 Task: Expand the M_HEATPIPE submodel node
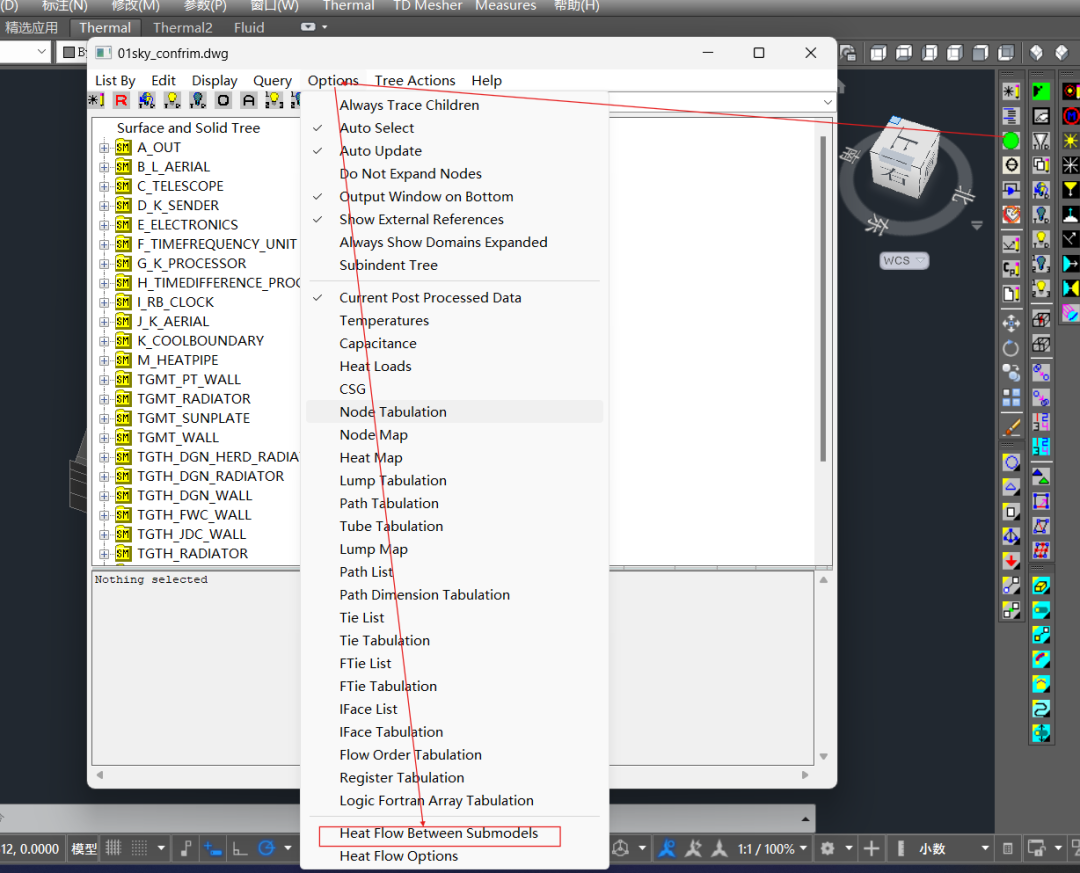click(x=104, y=361)
